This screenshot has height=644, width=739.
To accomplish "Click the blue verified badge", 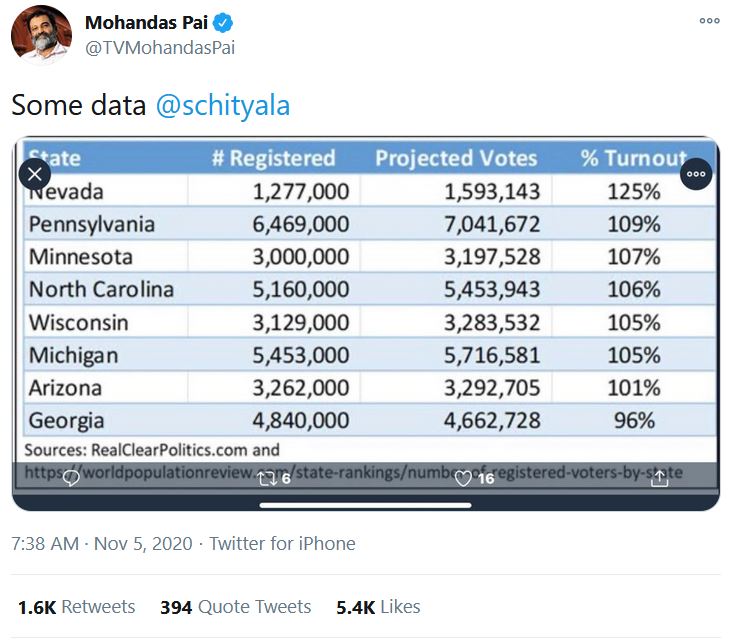I will pos(222,23).
